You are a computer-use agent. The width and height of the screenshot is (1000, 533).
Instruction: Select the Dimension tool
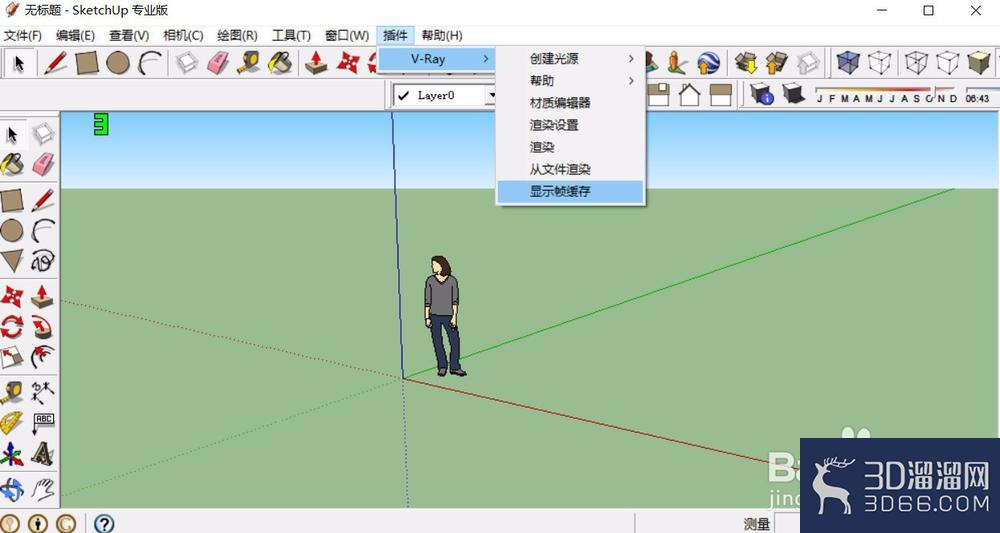pos(43,393)
